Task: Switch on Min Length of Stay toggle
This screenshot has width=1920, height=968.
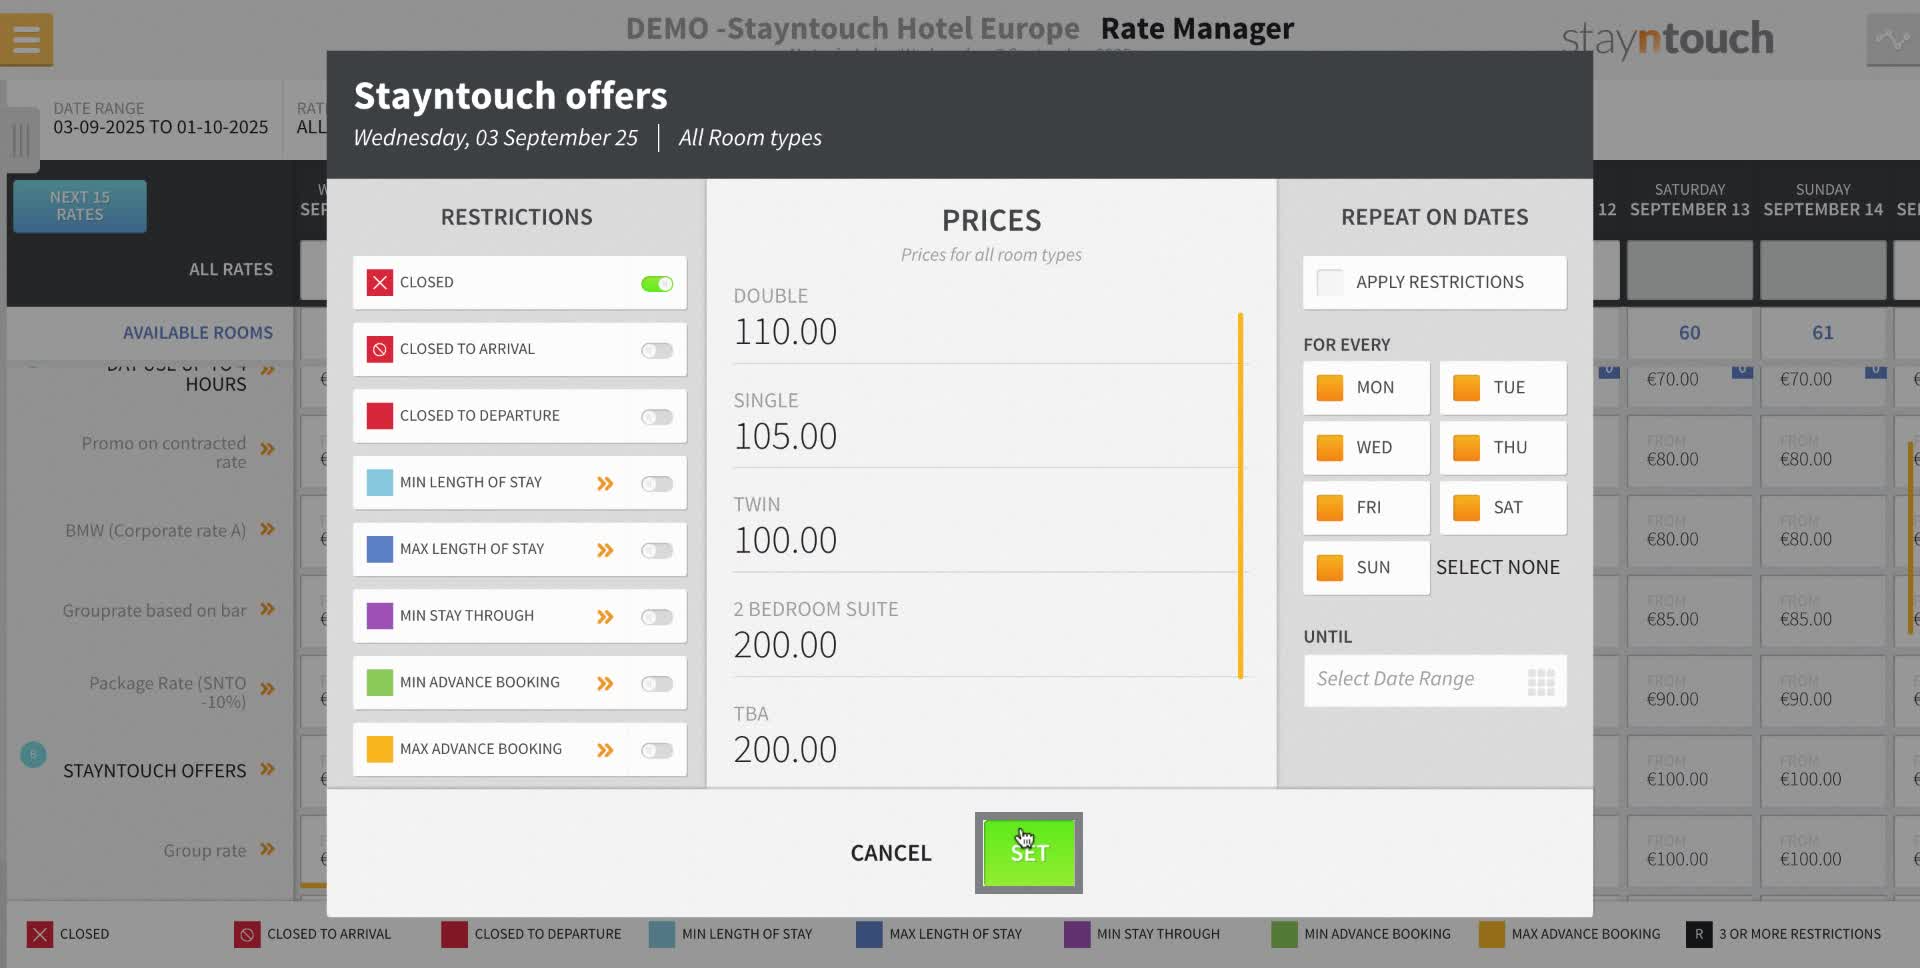Action: click(657, 484)
